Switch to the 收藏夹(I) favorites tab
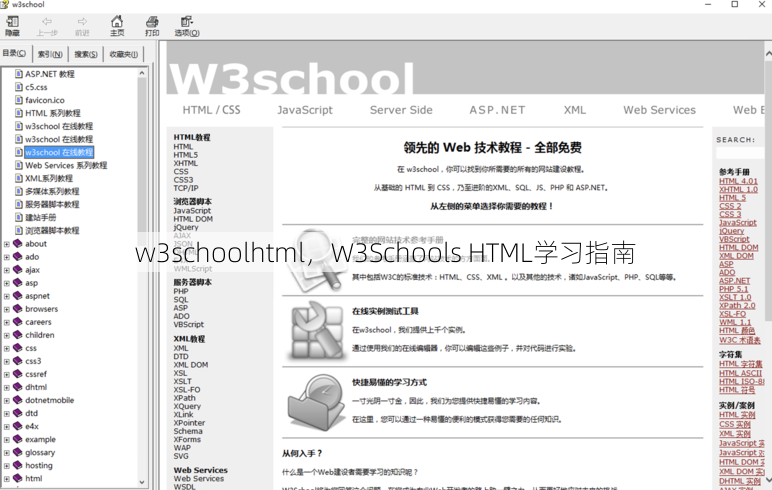The height and width of the screenshot is (490, 772). tap(124, 54)
